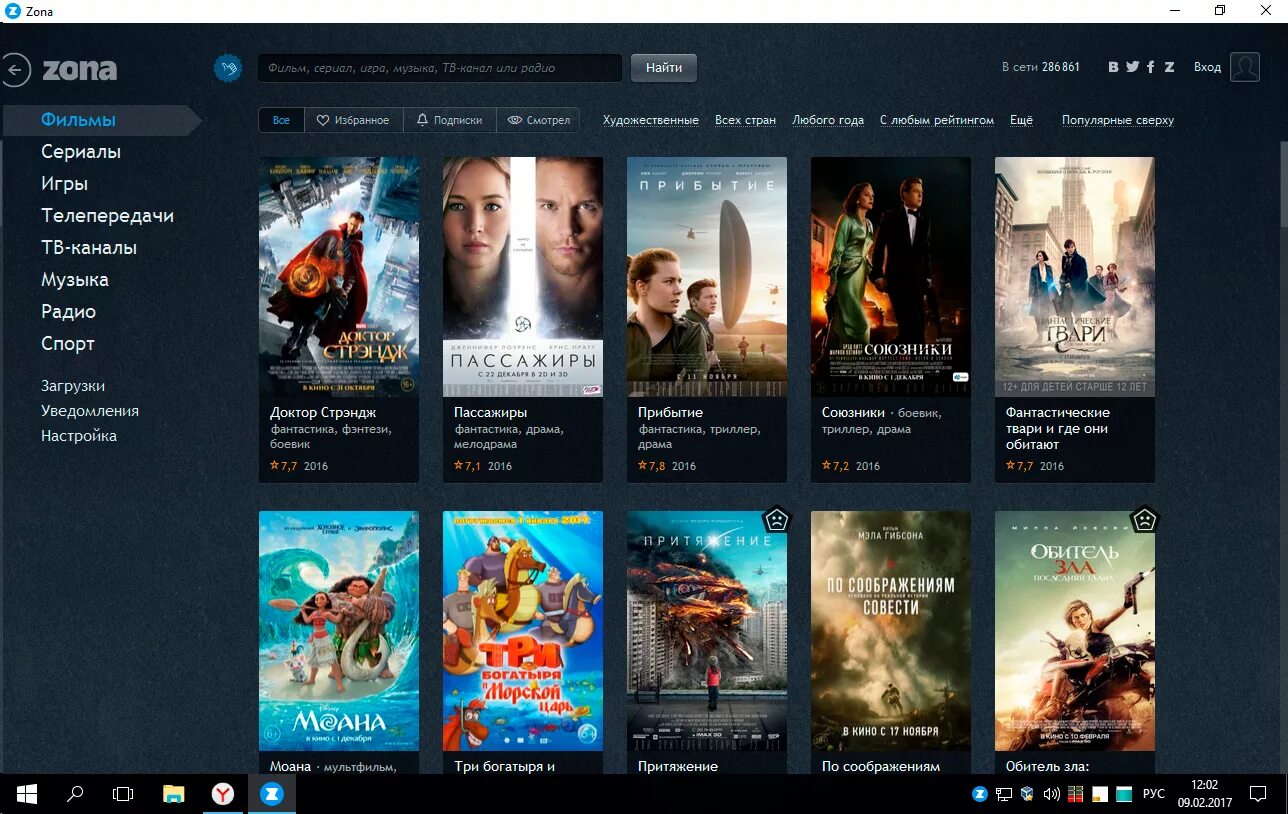
Task: Open taskbar search magnifier
Action: (75, 794)
